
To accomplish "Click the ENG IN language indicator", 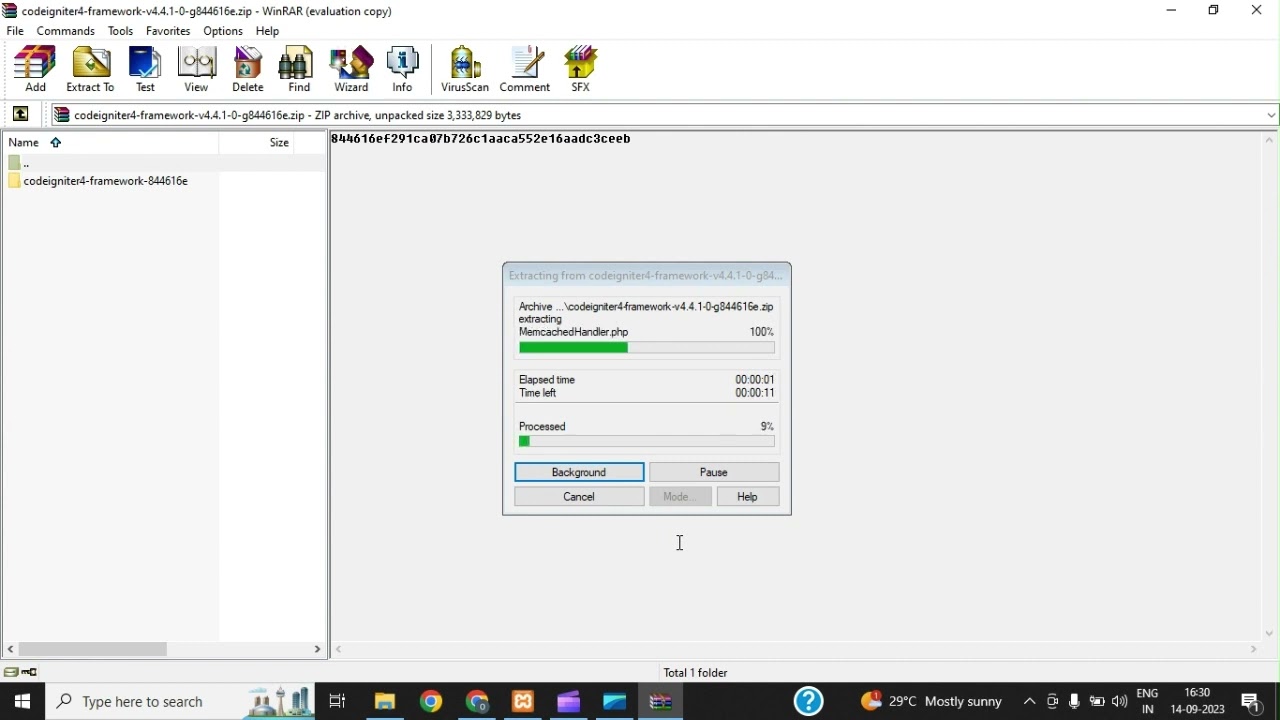I will click(1149, 703).
